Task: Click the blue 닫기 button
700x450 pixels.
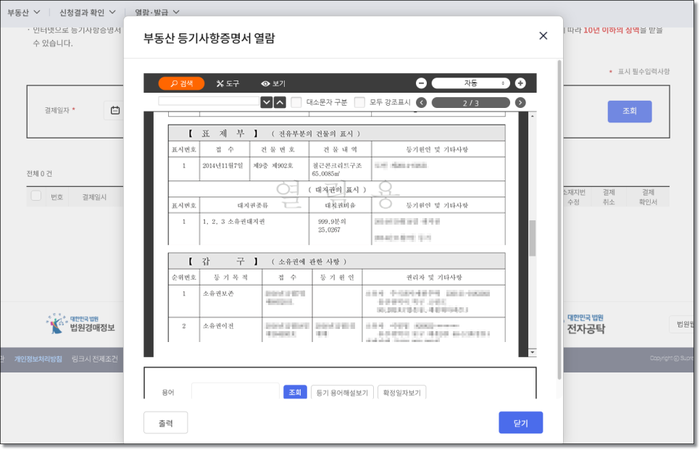Action: click(x=521, y=422)
